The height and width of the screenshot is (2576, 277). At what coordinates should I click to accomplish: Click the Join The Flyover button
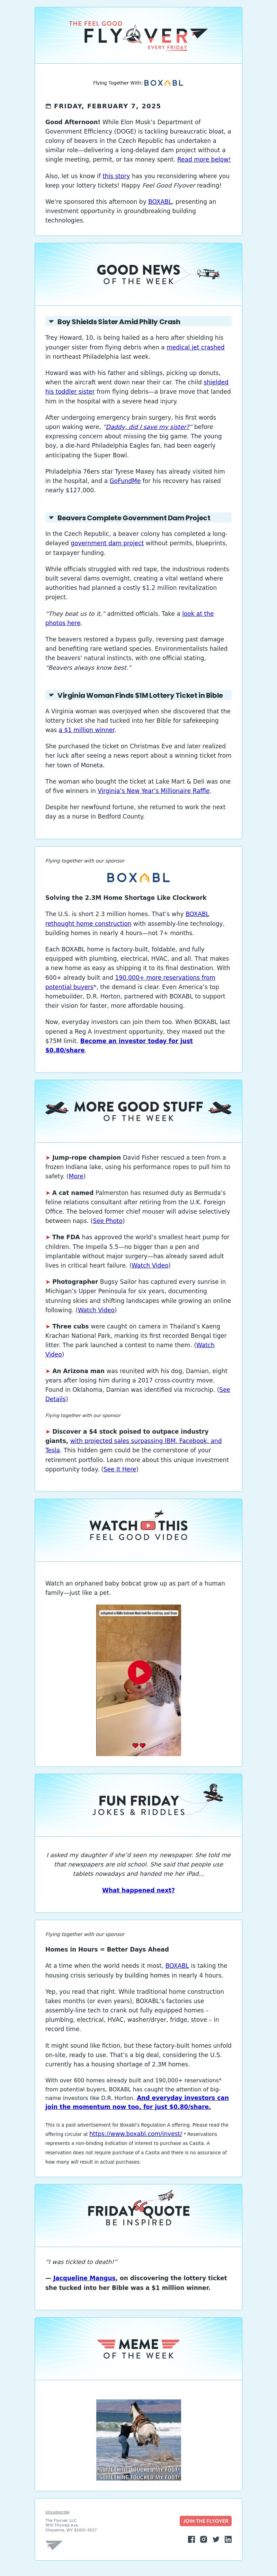tap(206, 2521)
